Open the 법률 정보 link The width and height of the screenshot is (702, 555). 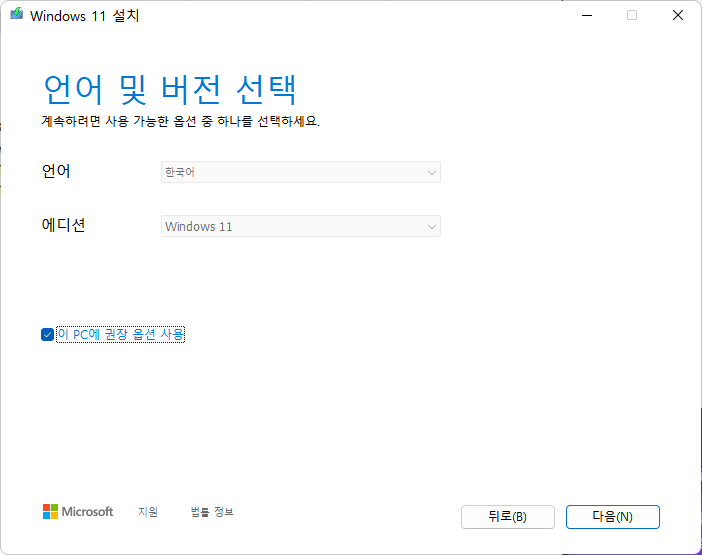[x=212, y=512]
